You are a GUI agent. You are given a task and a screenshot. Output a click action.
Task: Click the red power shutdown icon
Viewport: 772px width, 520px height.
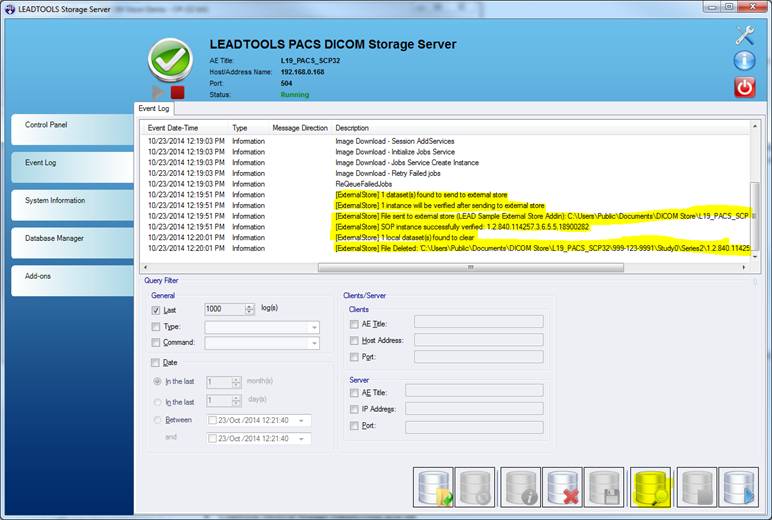coord(744,88)
